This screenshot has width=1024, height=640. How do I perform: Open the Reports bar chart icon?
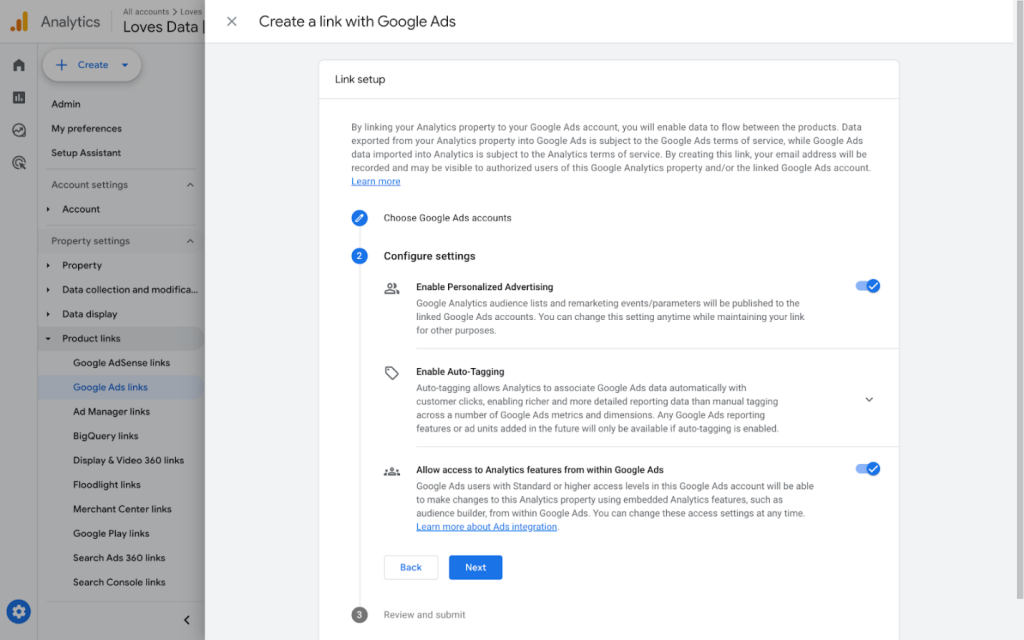[x=19, y=97]
